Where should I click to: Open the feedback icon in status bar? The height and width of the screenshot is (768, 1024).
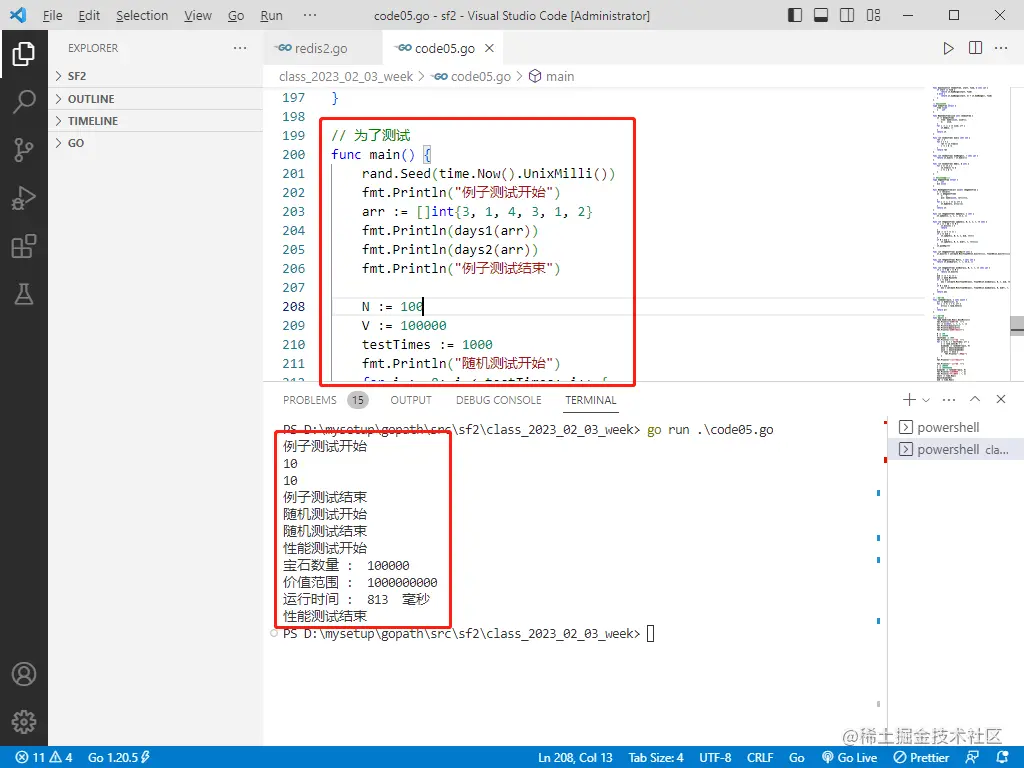972,758
